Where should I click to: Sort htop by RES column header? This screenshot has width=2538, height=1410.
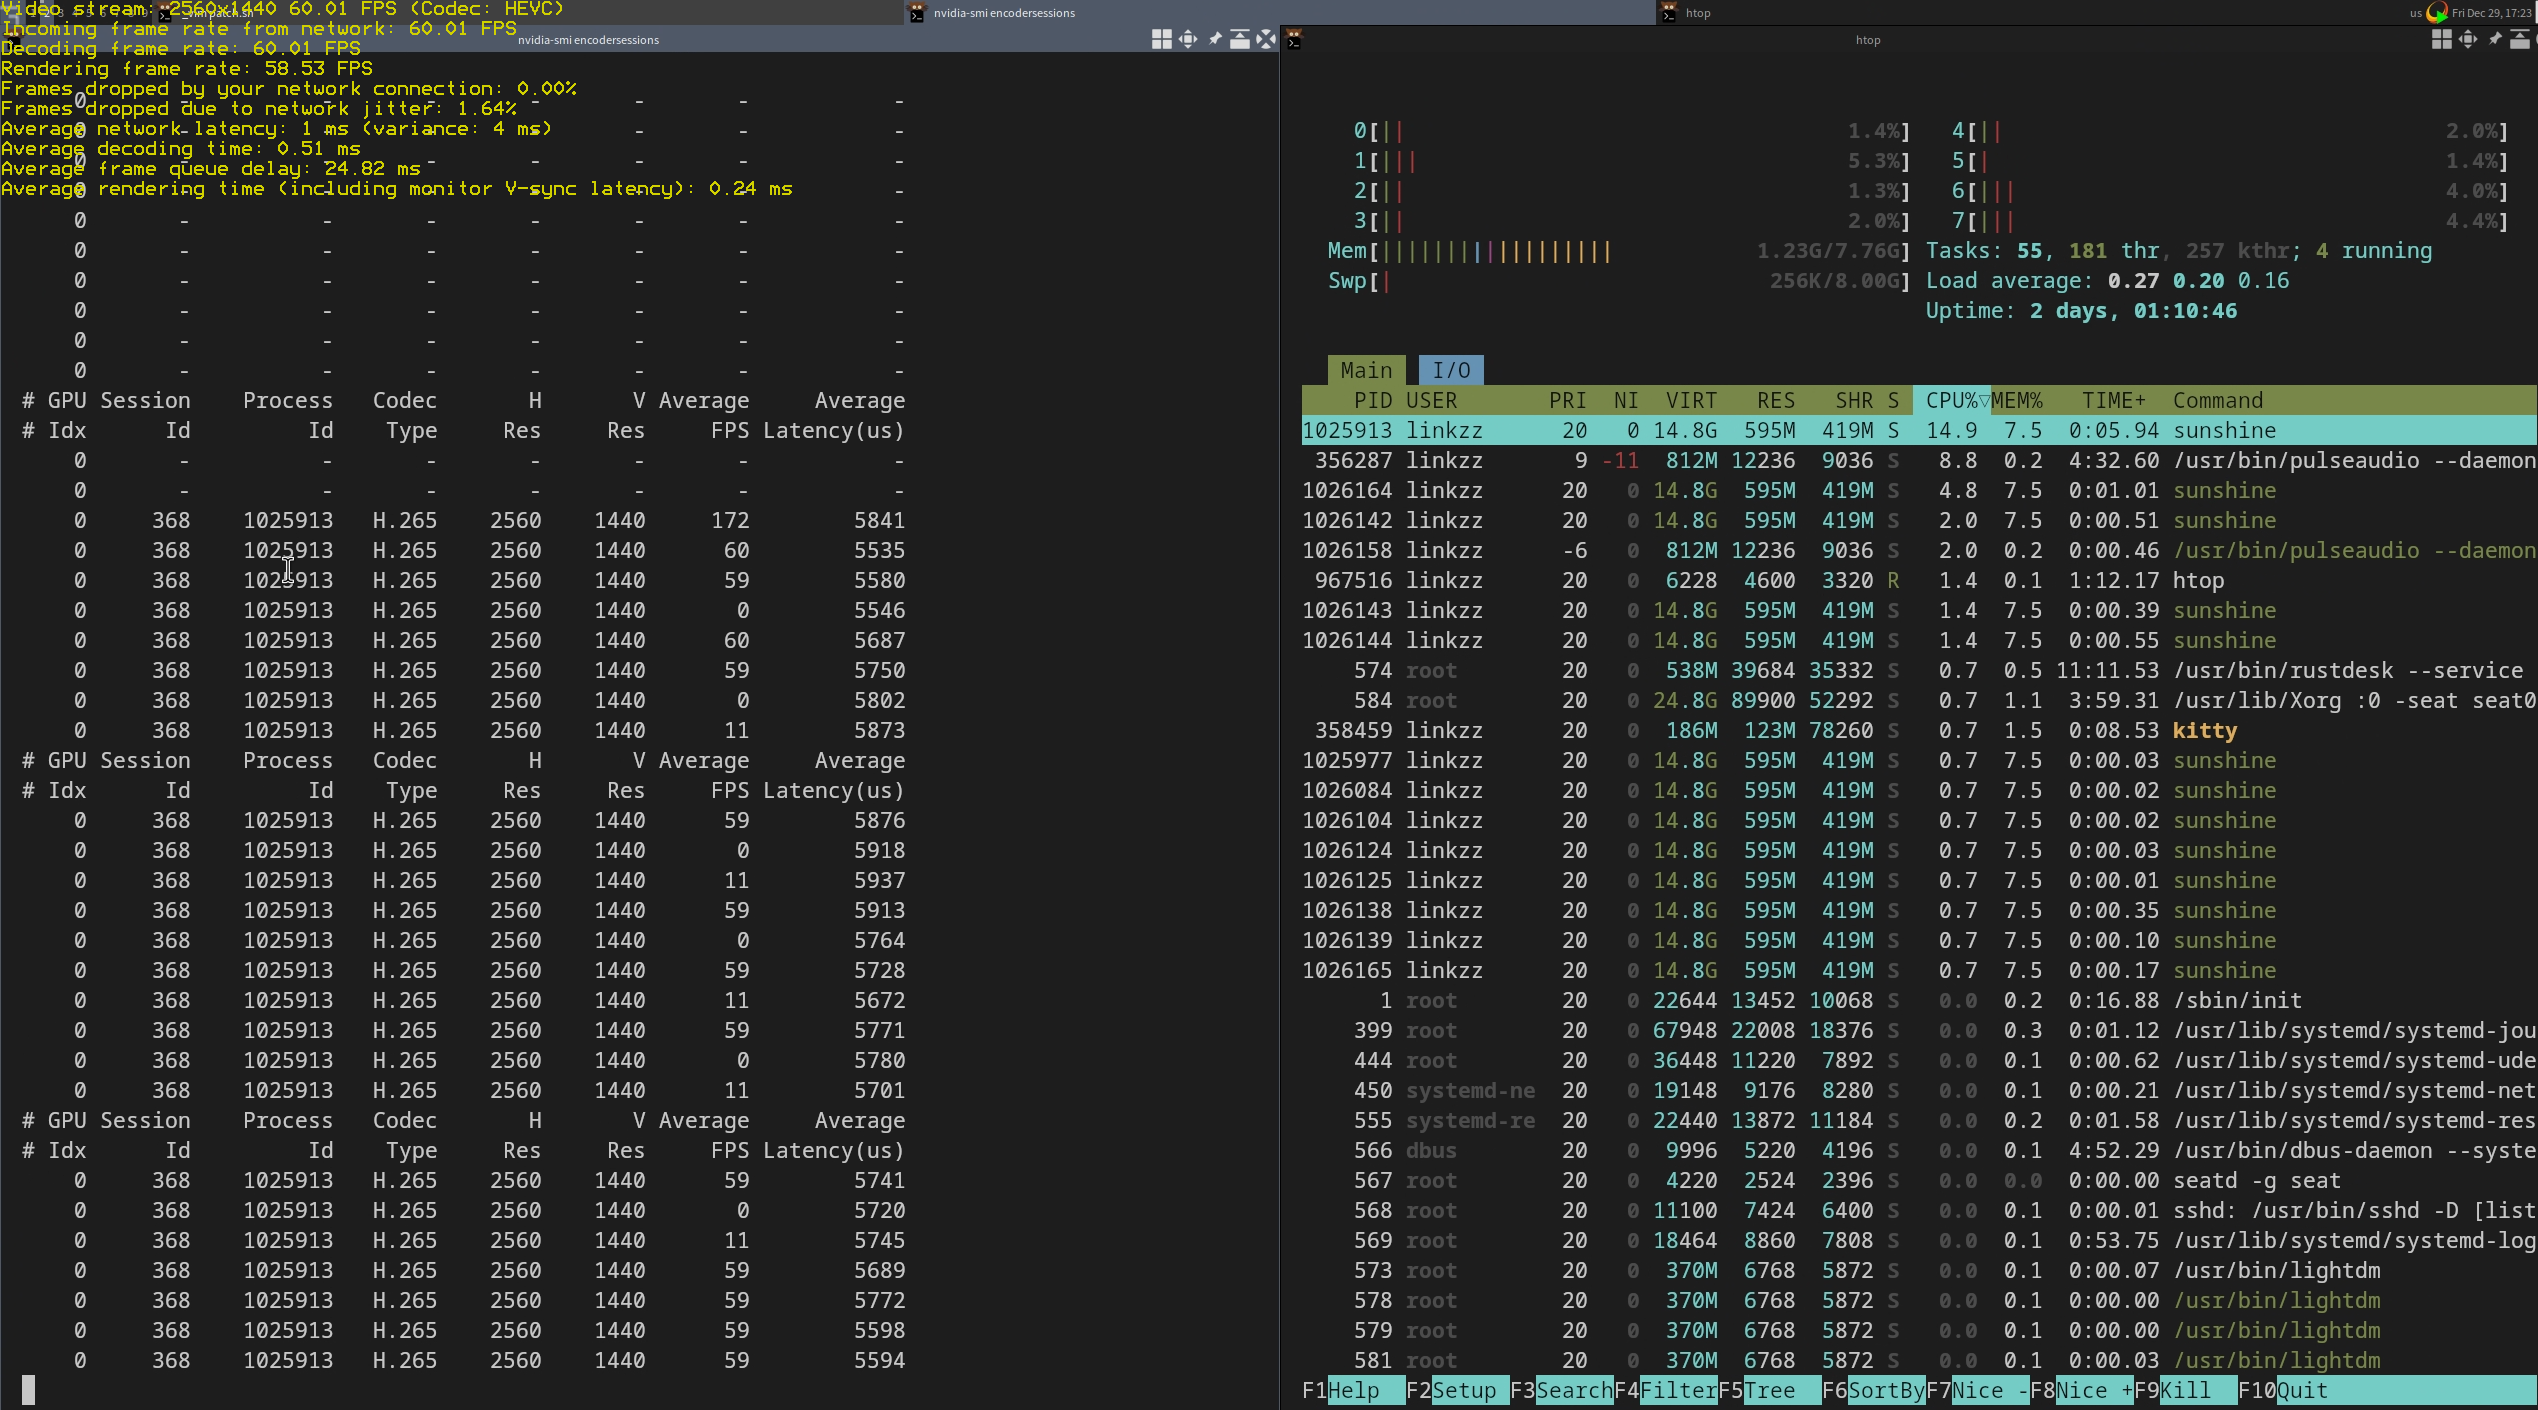coord(1776,400)
